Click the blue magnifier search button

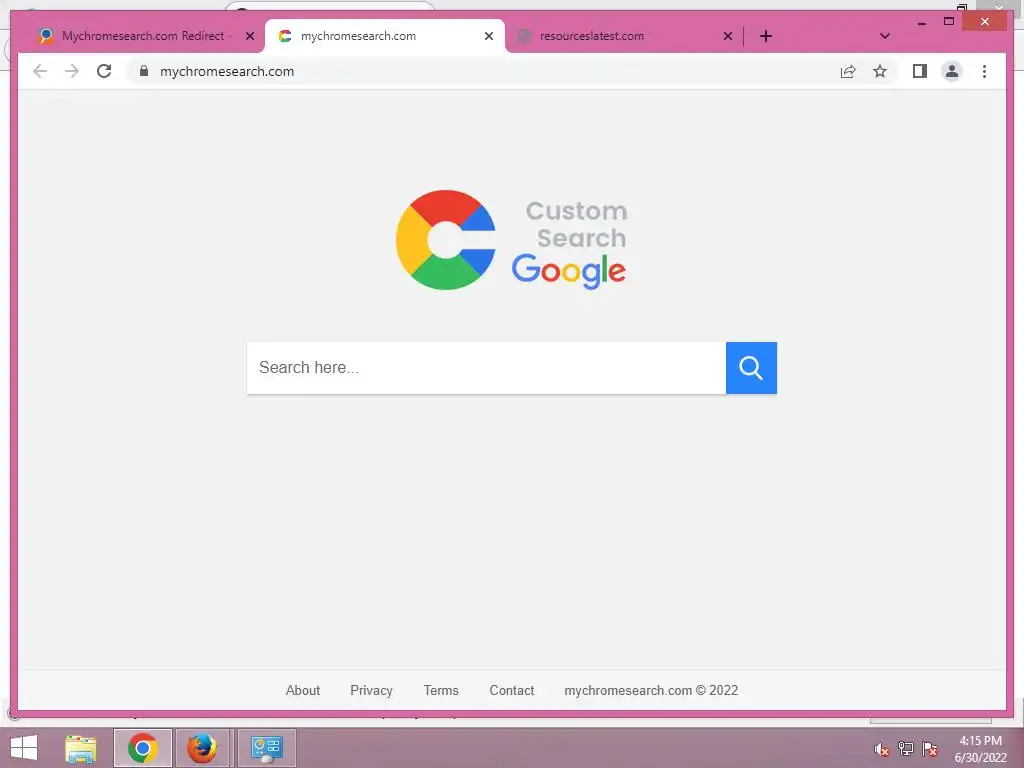[x=751, y=368]
